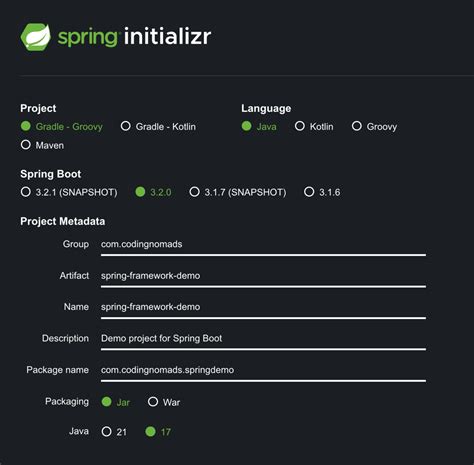Select Gradle - Groovy project option
Image resolution: width=474 pixels, height=465 pixels.
pos(62,127)
